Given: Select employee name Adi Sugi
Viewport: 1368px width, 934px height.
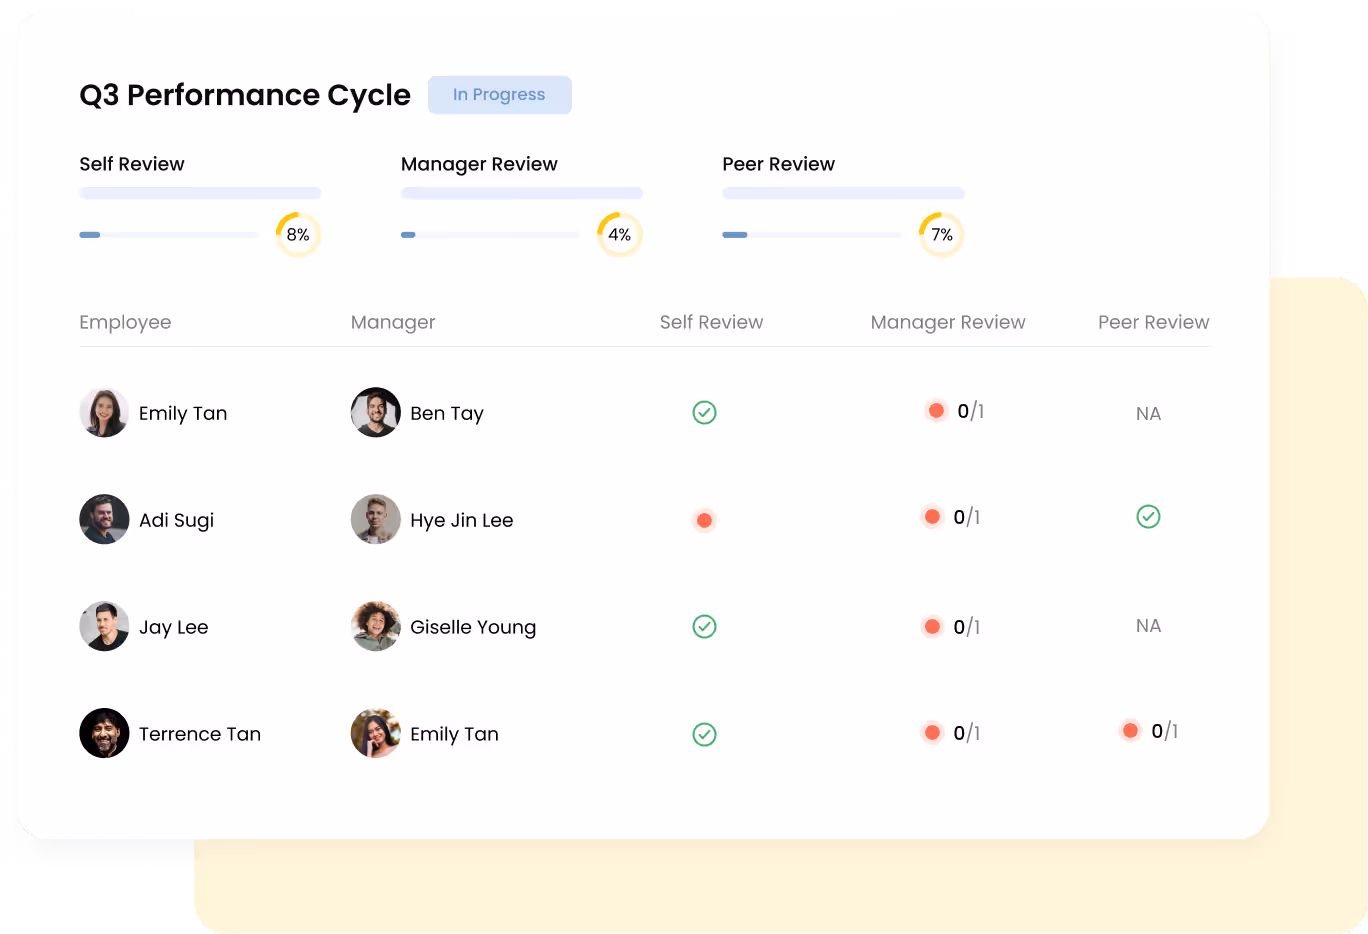Looking at the screenshot, I should [x=177, y=520].
